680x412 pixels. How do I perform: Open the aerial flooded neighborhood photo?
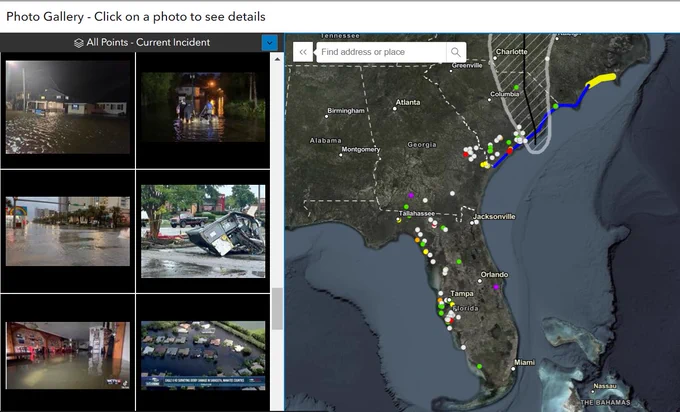203,355
